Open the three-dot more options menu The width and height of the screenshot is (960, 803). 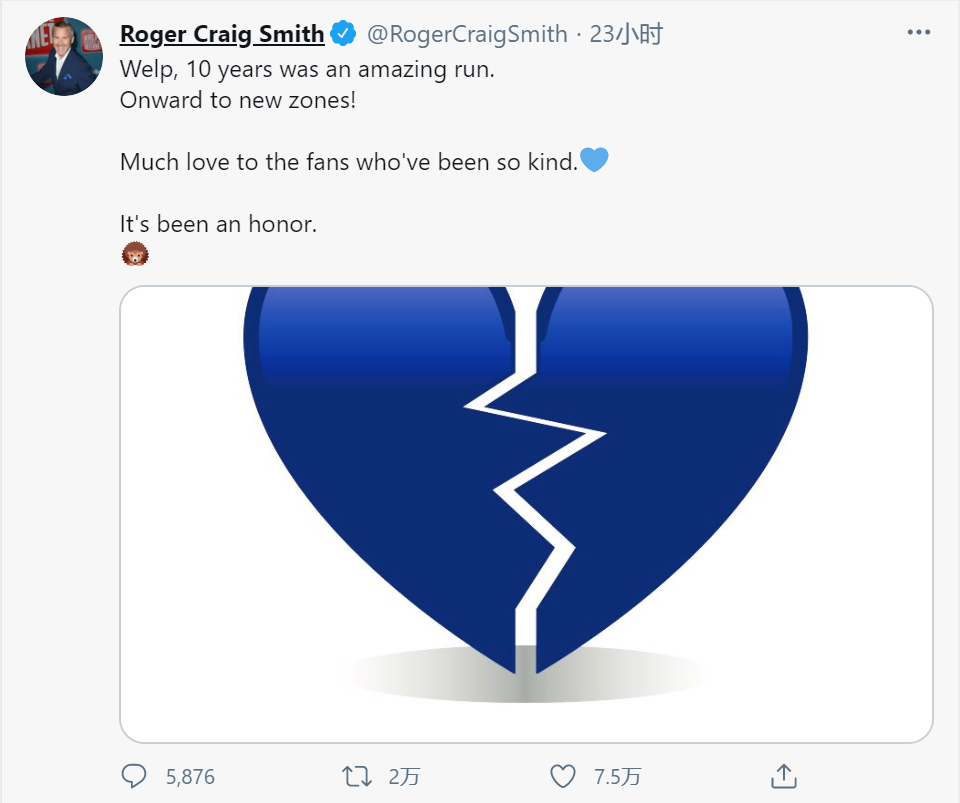point(918,33)
